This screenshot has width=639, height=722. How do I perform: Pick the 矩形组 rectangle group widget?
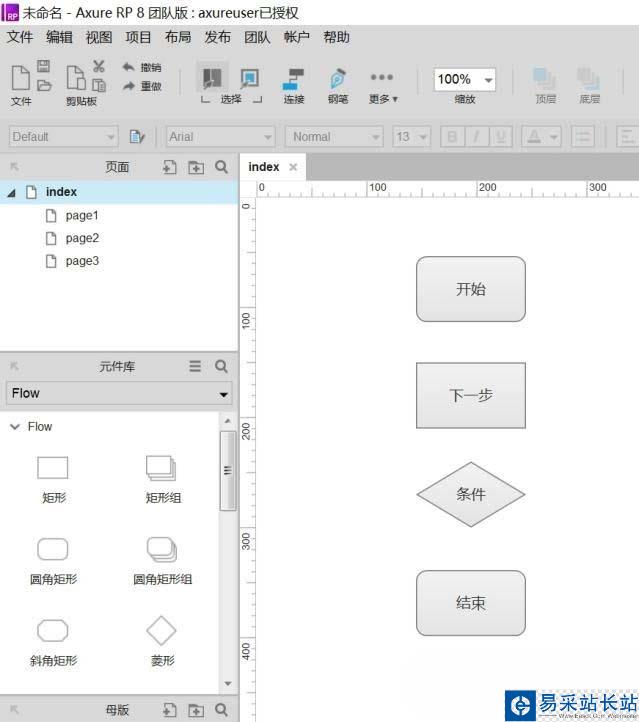(x=162, y=479)
